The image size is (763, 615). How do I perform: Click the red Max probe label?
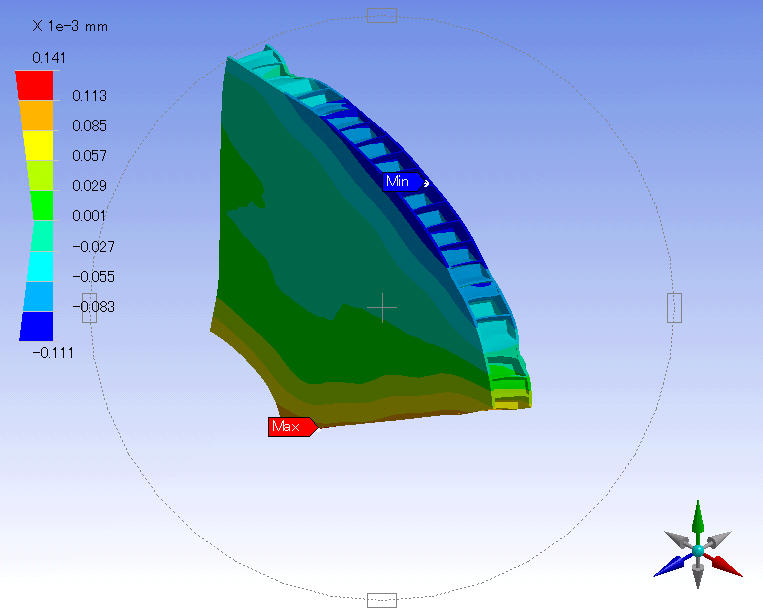[293, 427]
